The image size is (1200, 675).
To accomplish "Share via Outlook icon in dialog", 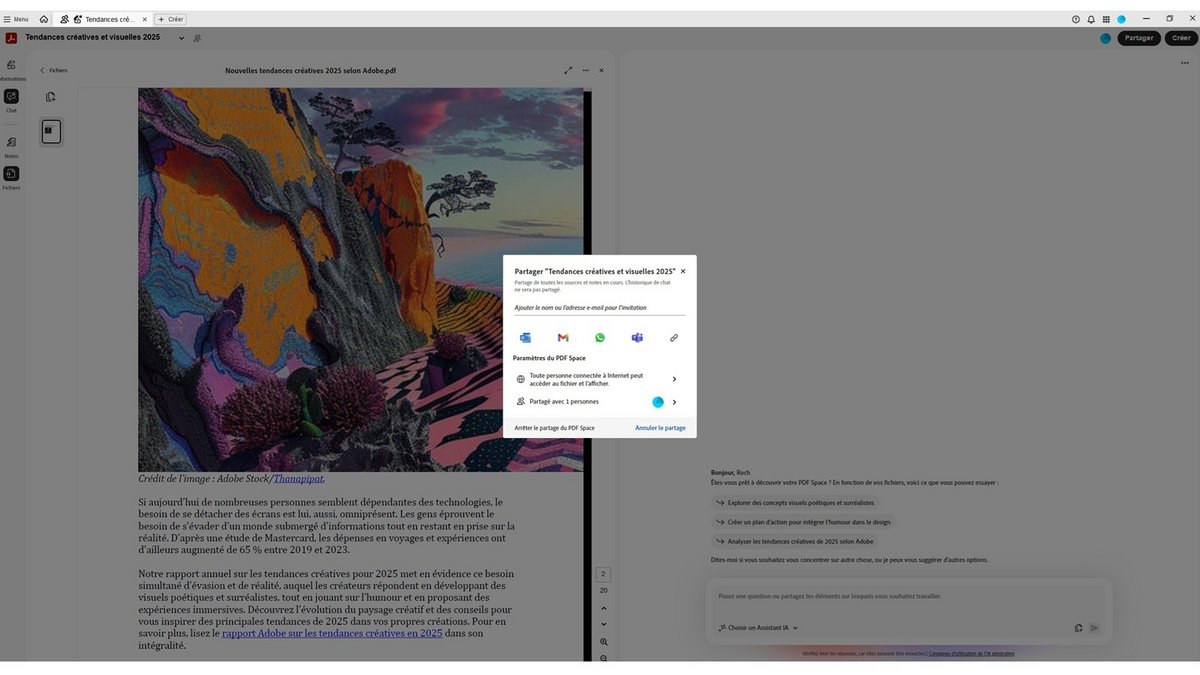I will click(525, 338).
